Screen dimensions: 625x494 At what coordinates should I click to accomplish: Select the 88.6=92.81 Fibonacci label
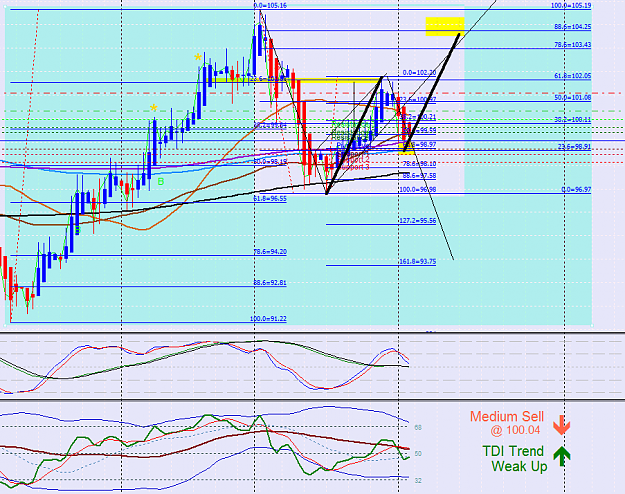(270, 283)
